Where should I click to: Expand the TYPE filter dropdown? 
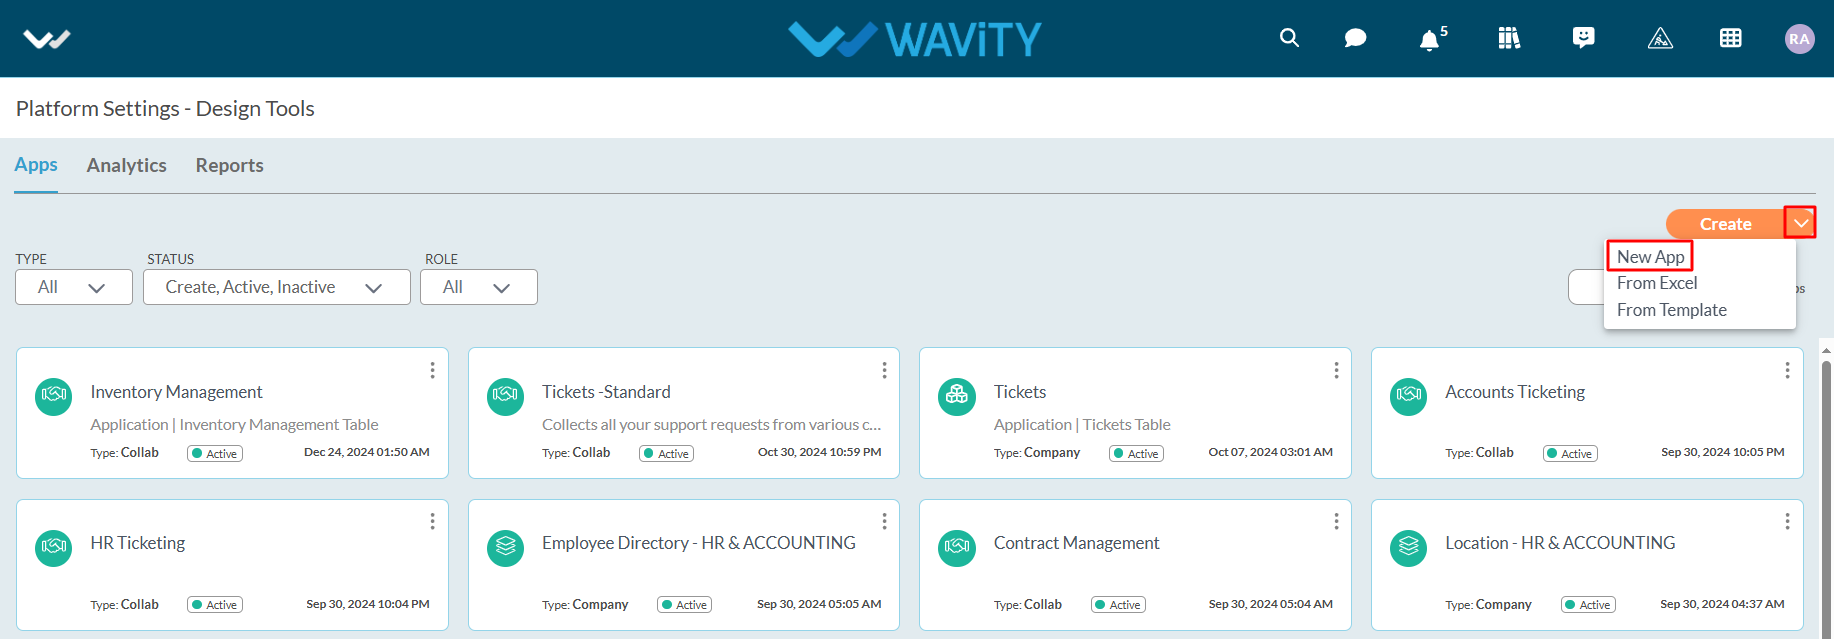click(x=74, y=287)
